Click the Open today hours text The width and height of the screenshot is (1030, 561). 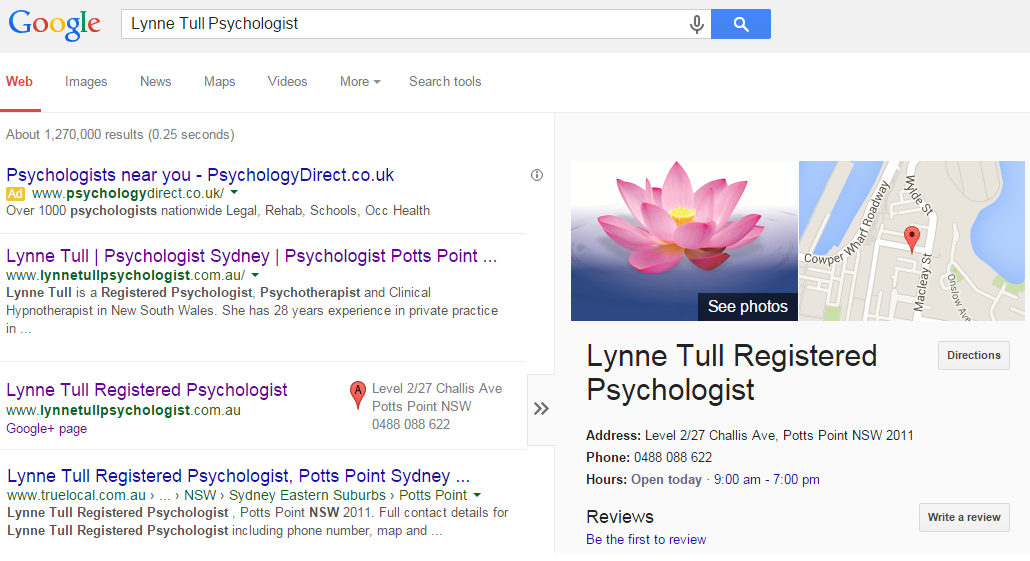coord(666,480)
